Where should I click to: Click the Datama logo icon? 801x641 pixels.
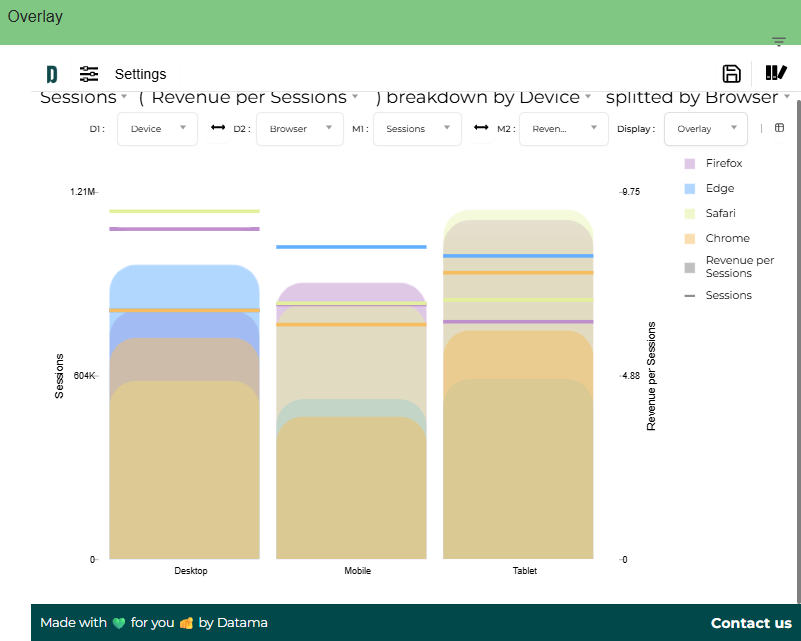click(x=51, y=73)
